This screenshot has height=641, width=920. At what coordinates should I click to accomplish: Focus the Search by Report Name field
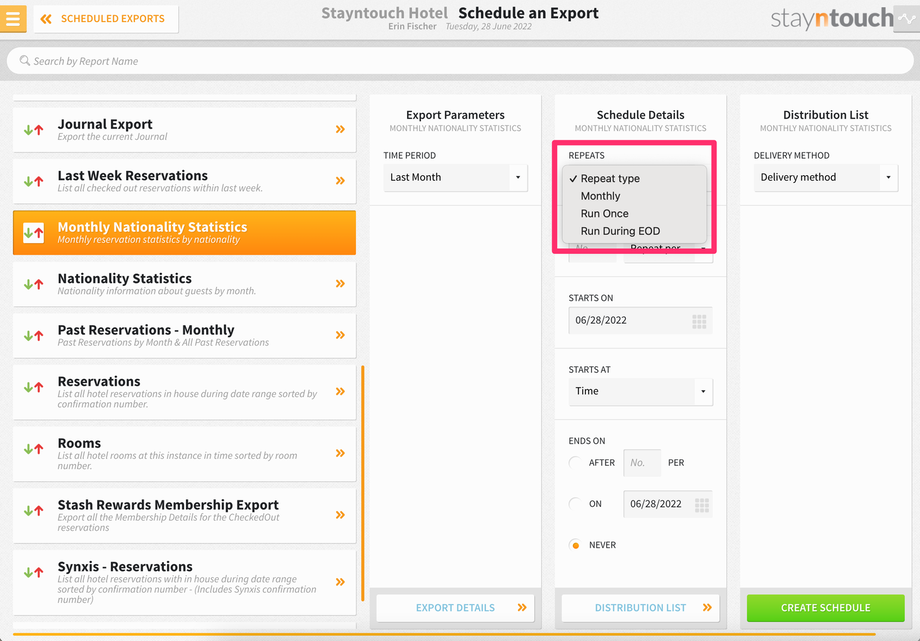460,61
